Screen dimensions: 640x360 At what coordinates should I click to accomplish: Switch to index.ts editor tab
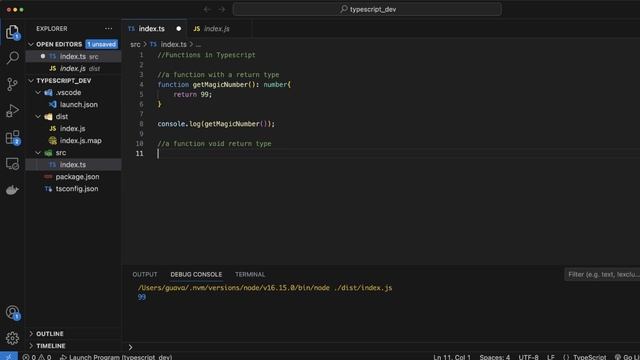tap(155, 29)
